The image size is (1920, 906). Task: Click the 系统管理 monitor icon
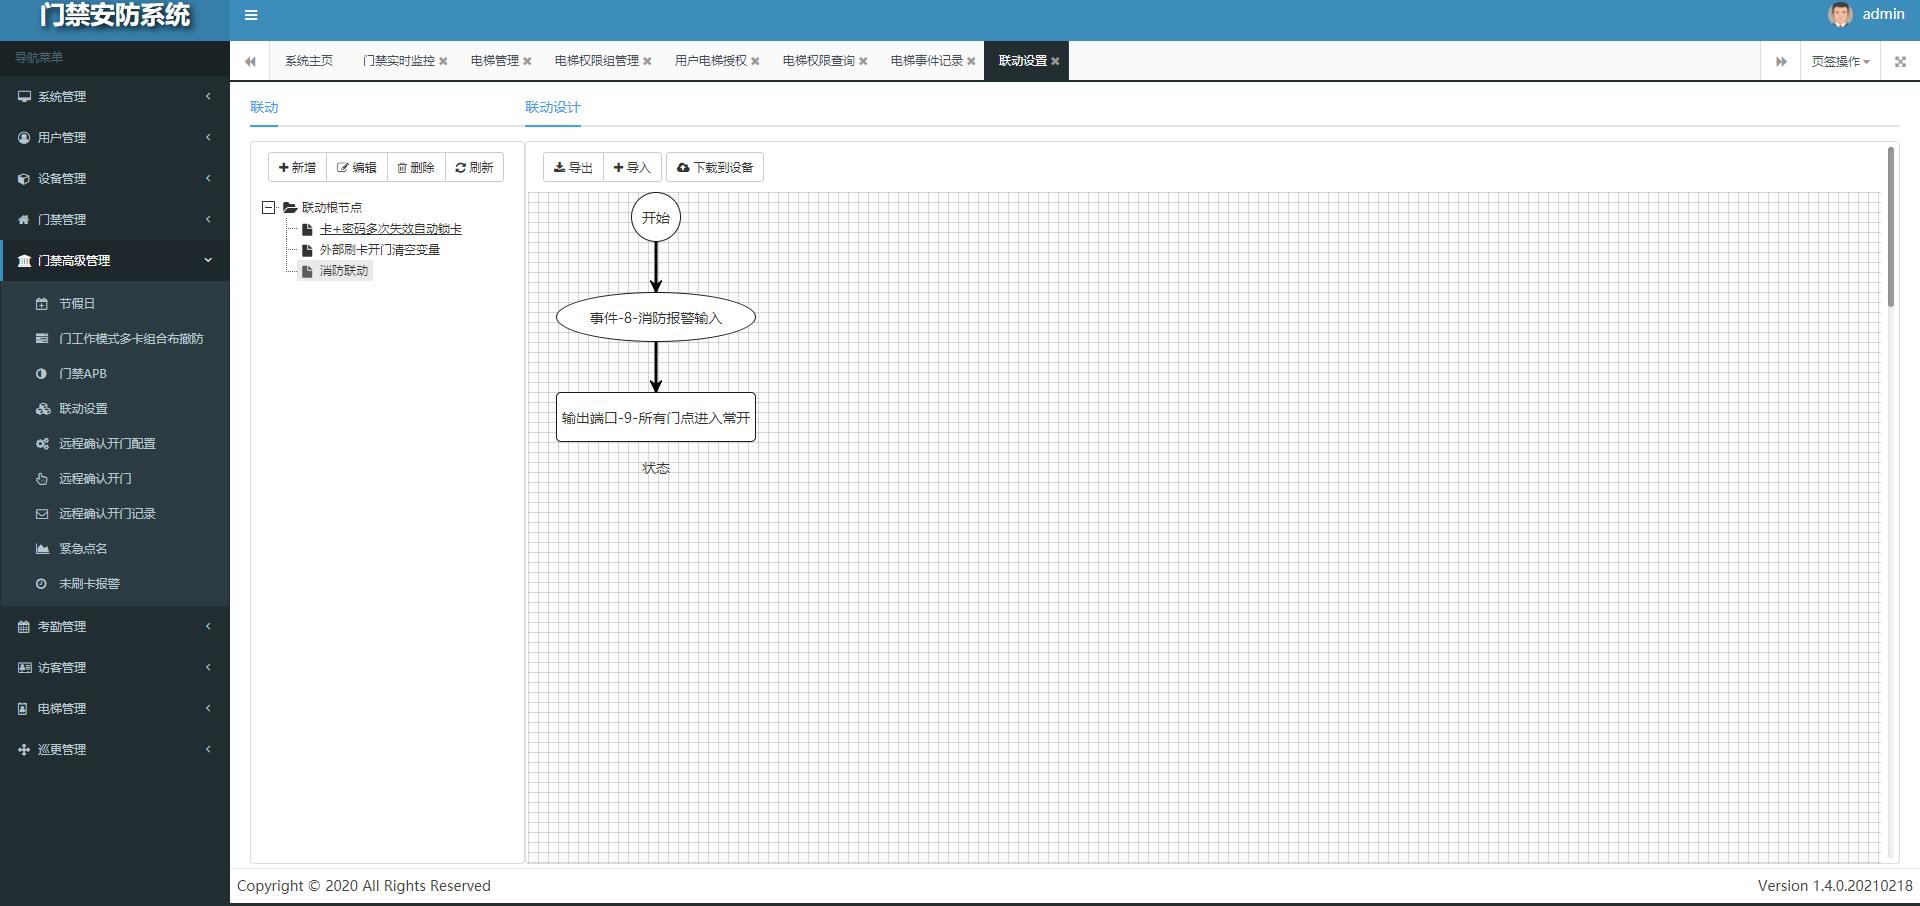24,97
